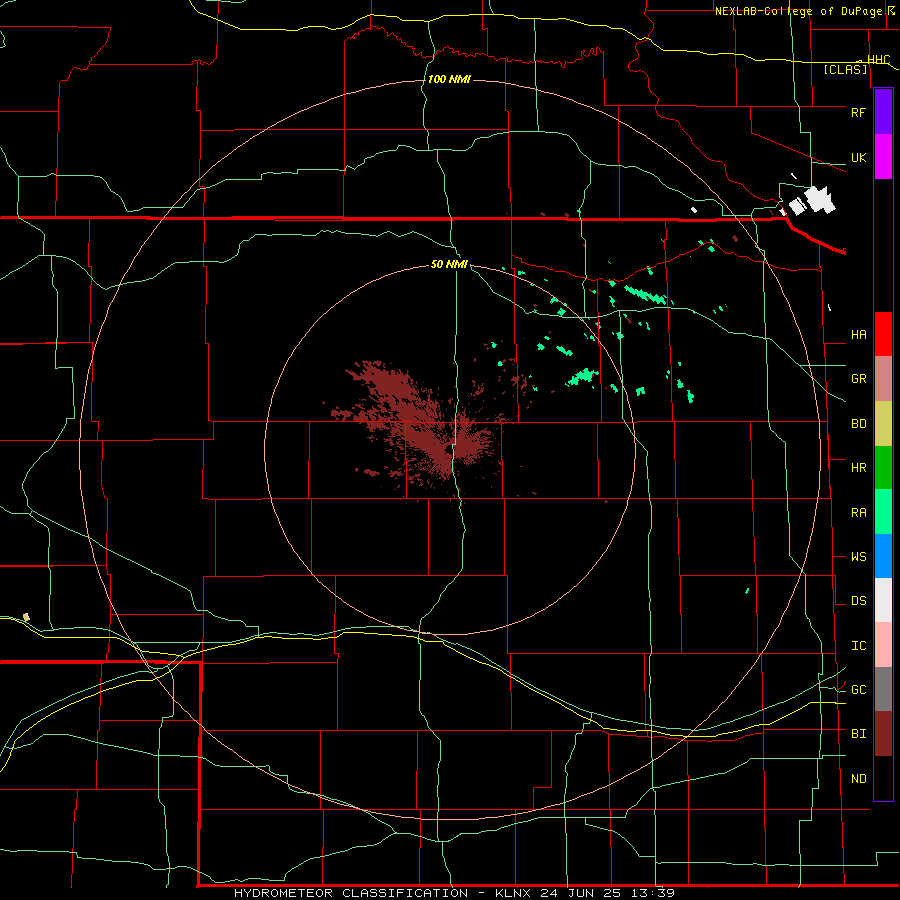Click the GC gray legend swatch
Viewport: 900px width, 900px height.
point(883,689)
